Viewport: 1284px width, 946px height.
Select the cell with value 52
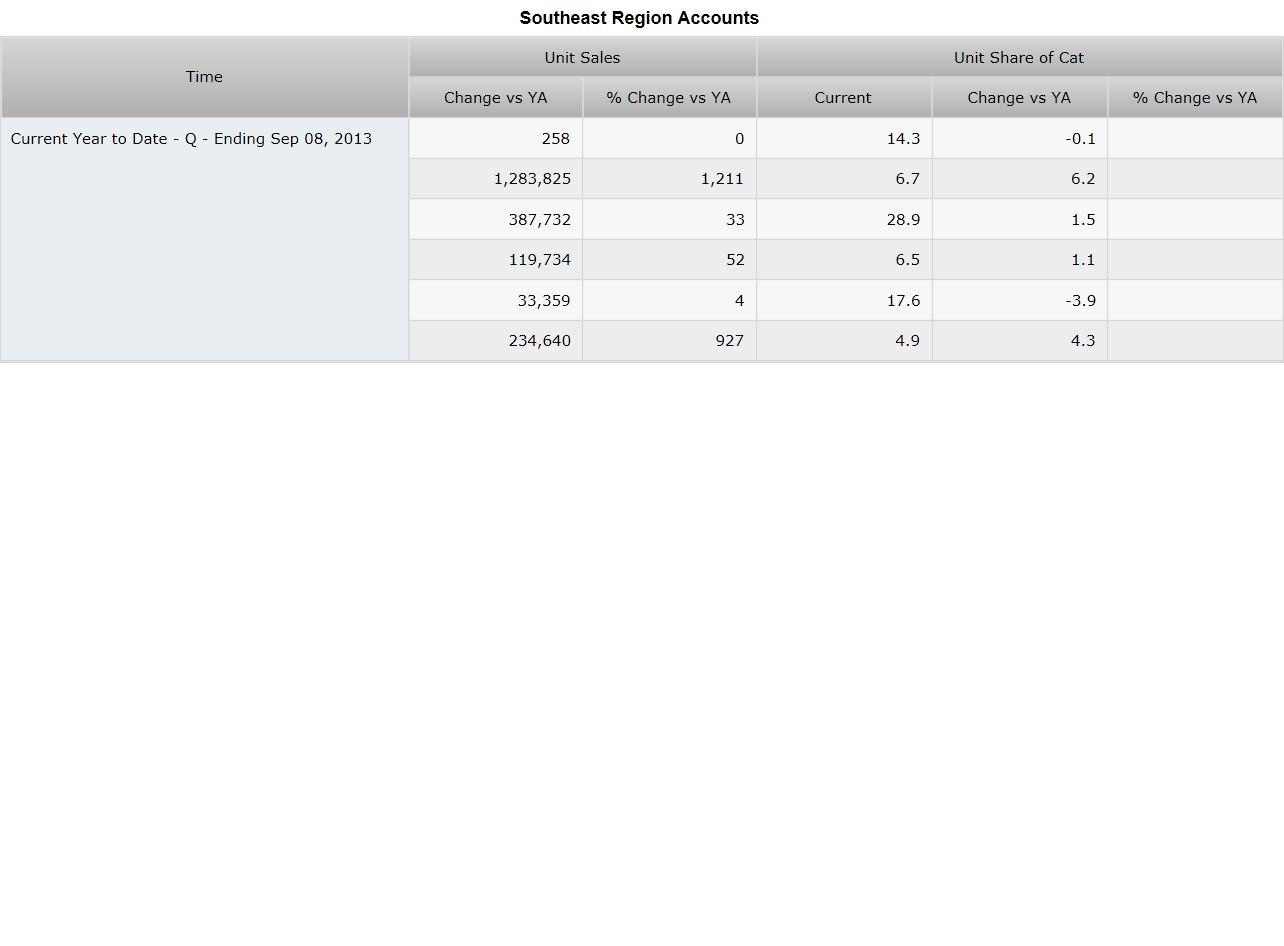pos(669,260)
